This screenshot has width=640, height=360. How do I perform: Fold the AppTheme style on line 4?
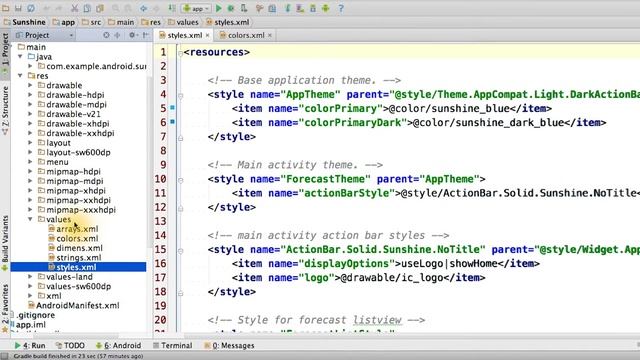click(x=180, y=95)
